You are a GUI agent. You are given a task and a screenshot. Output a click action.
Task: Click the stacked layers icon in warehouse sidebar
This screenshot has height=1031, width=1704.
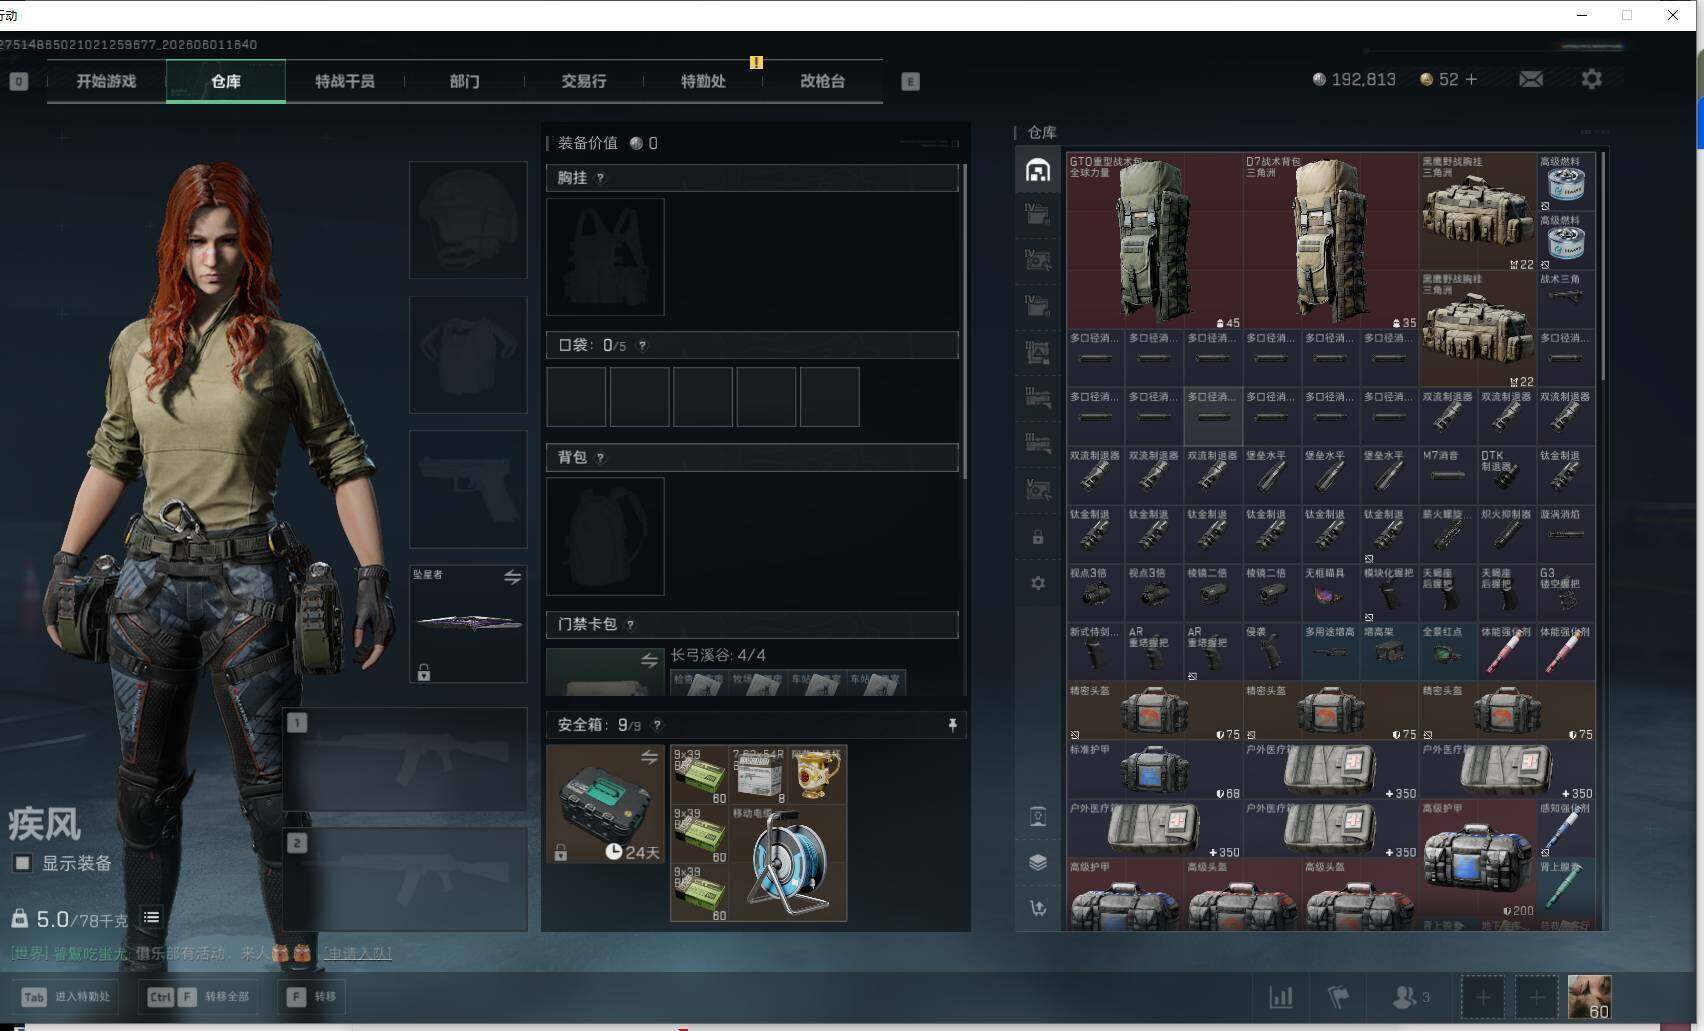point(1038,862)
